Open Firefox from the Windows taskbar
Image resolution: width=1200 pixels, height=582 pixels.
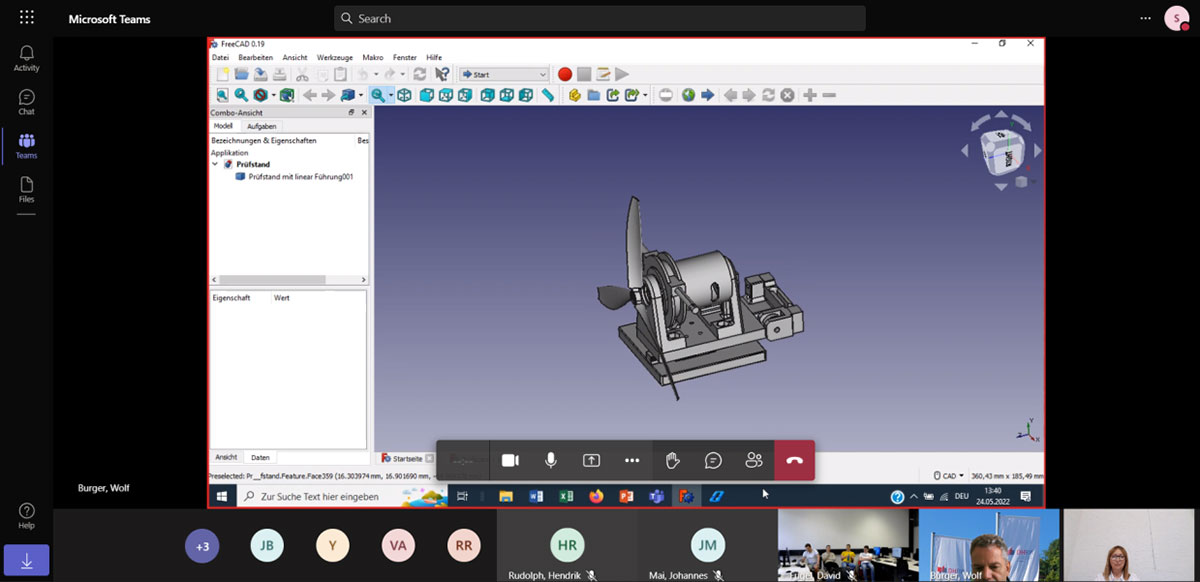click(597, 496)
